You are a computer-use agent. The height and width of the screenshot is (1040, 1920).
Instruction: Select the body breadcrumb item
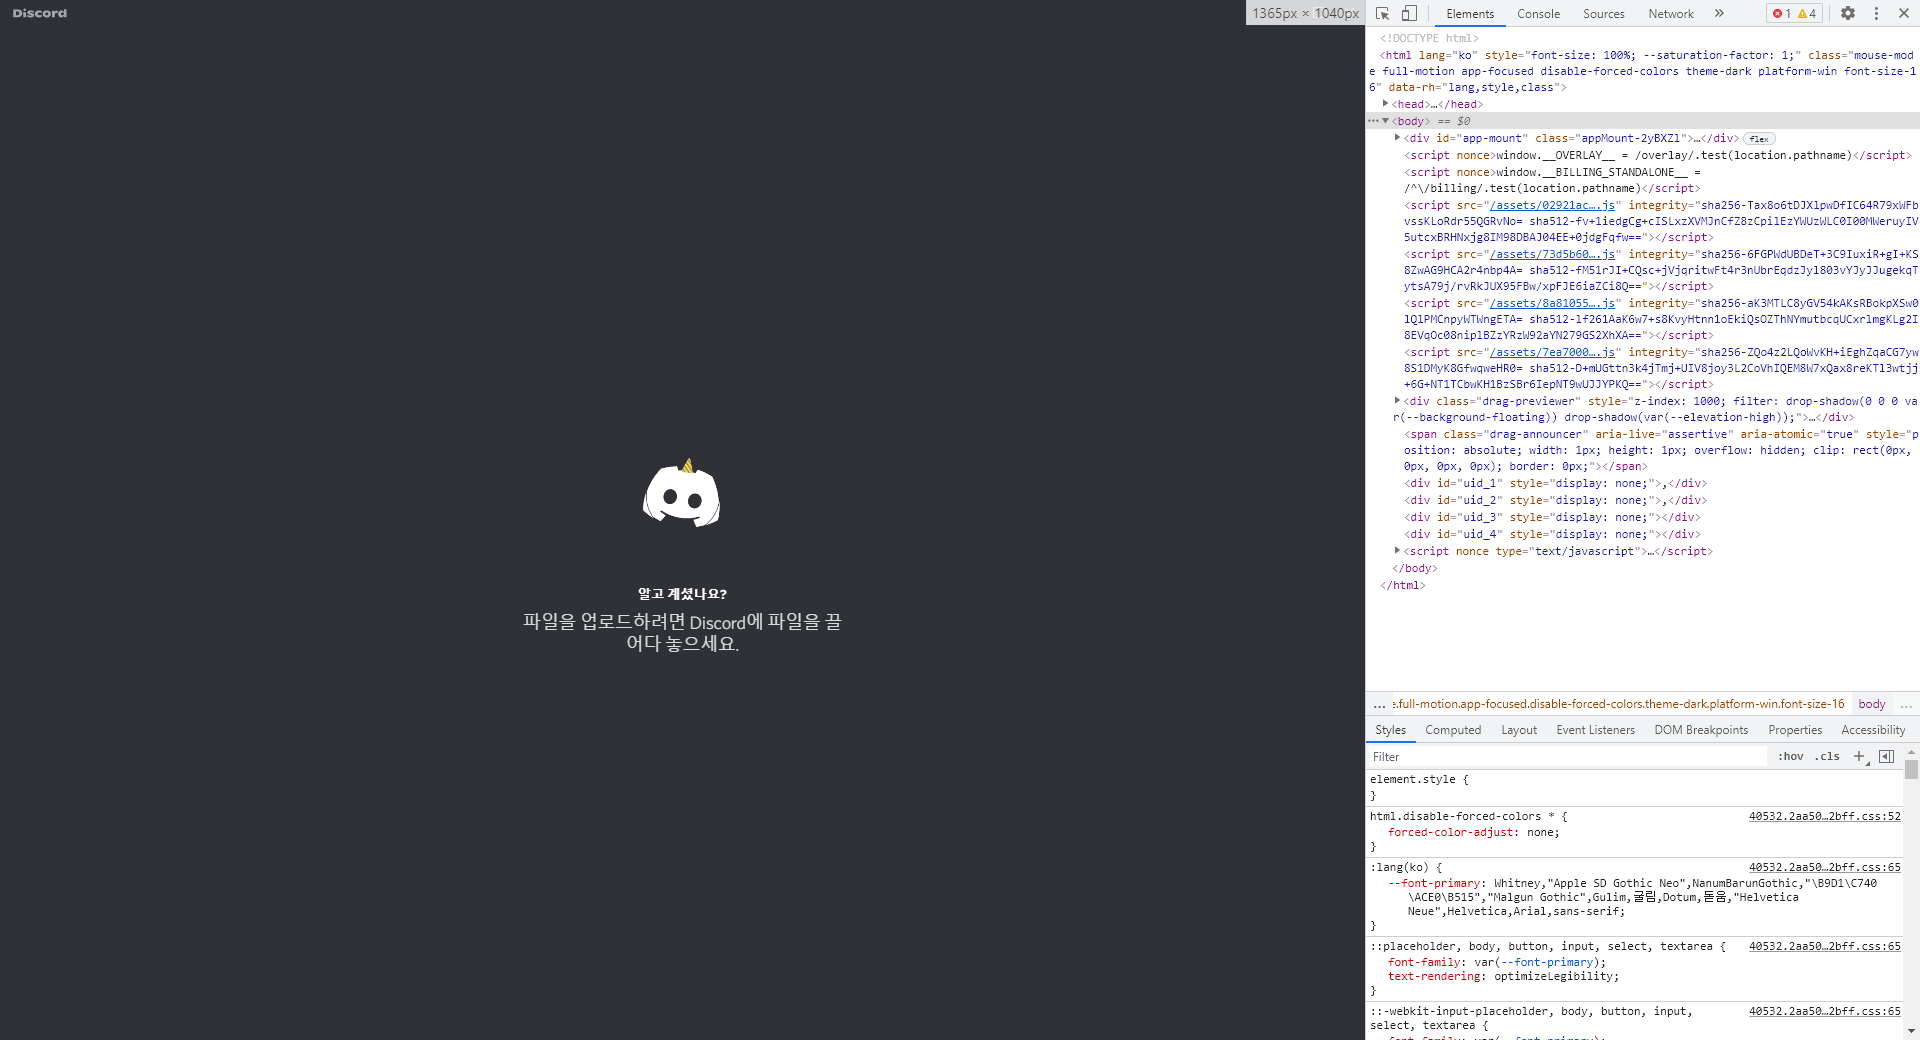(x=1871, y=704)
